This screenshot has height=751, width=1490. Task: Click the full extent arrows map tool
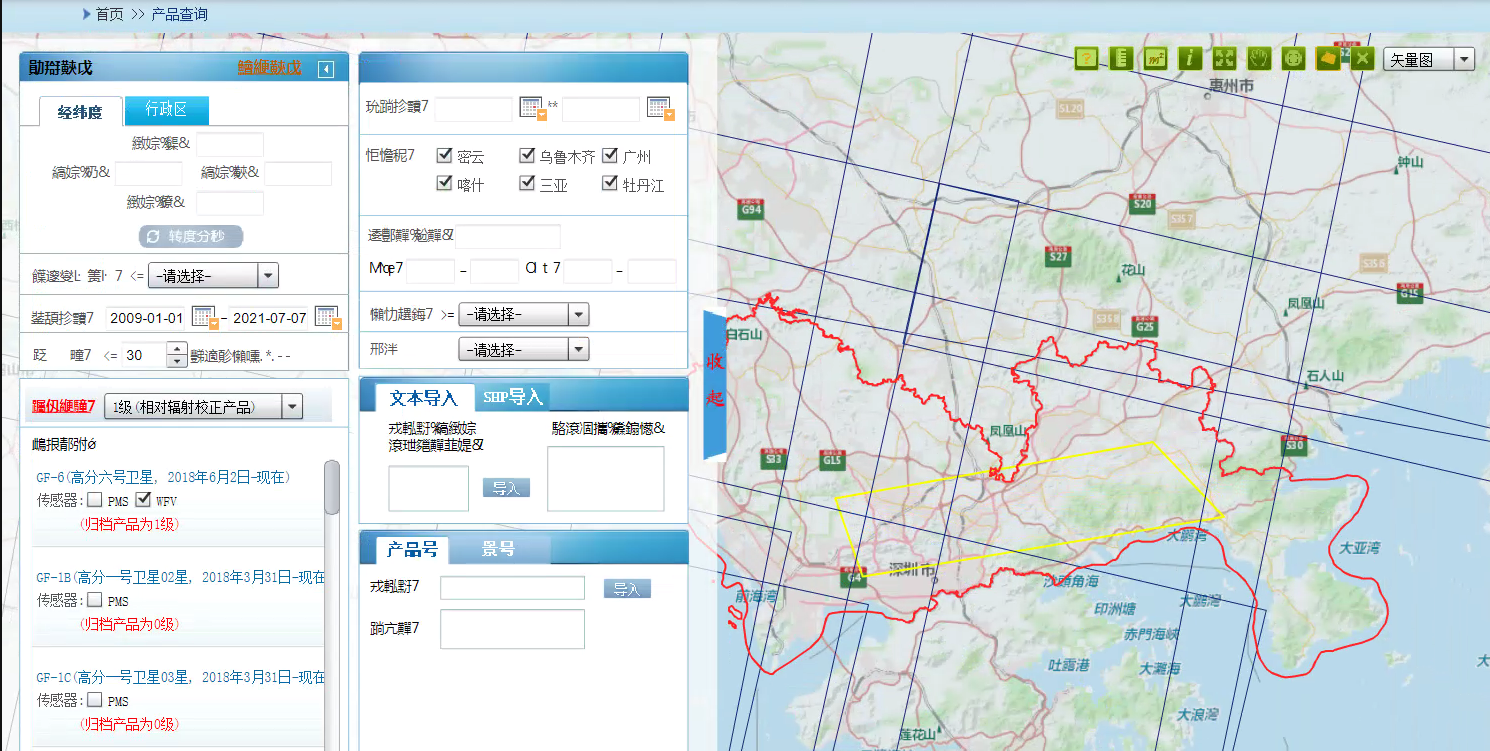[1224, 59]
